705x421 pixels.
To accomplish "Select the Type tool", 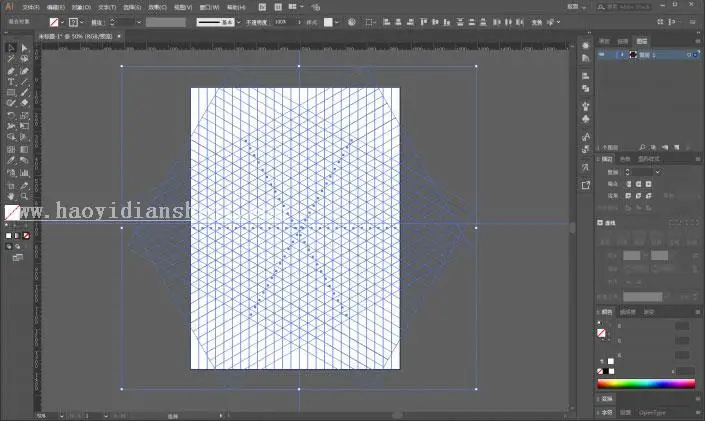I will (x=11, y=82).
